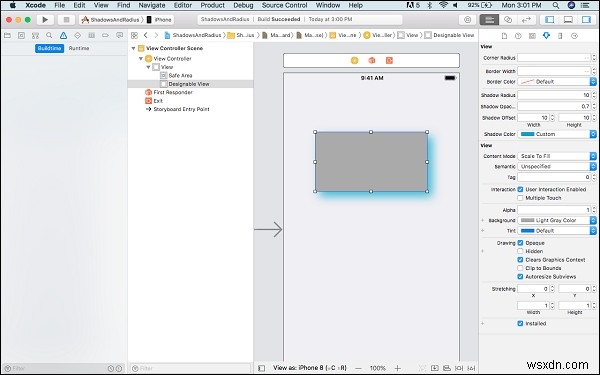Toggle the navigator panel visibility
Image resolution: width=600 pixels, height=375 pixels.
[550, 20]
